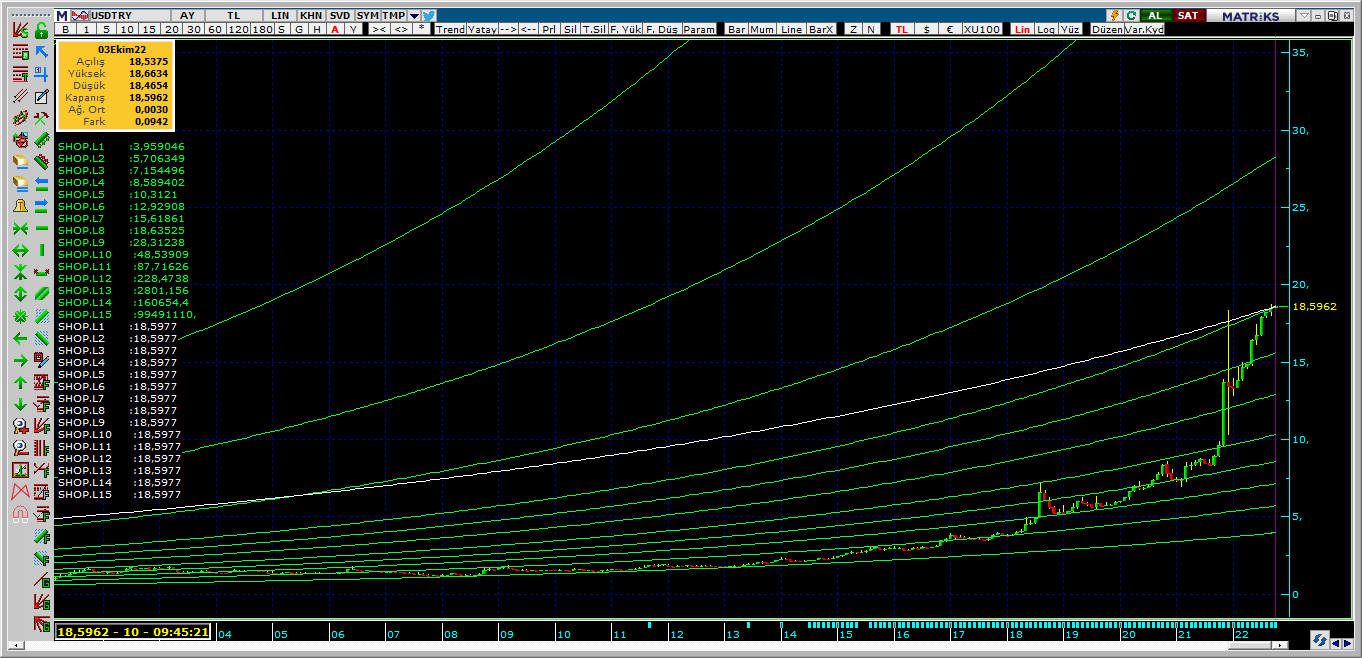Toggle the red A period button

click(335, 30)
